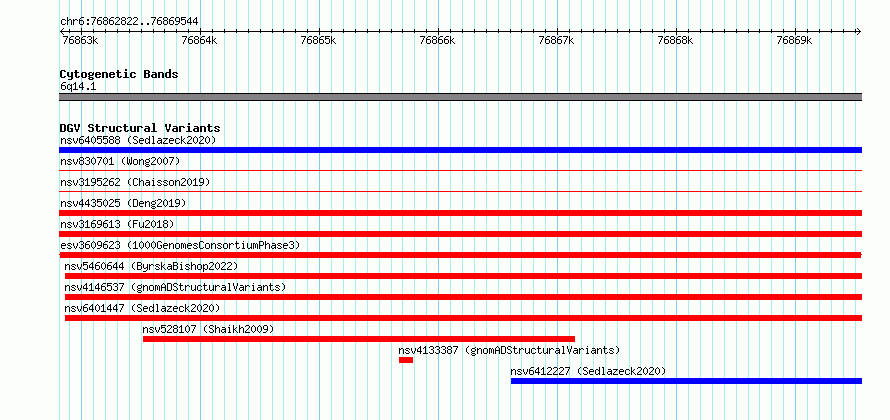
Task: Click the Cytogenetic Bands track title
Action: point(119,74)
